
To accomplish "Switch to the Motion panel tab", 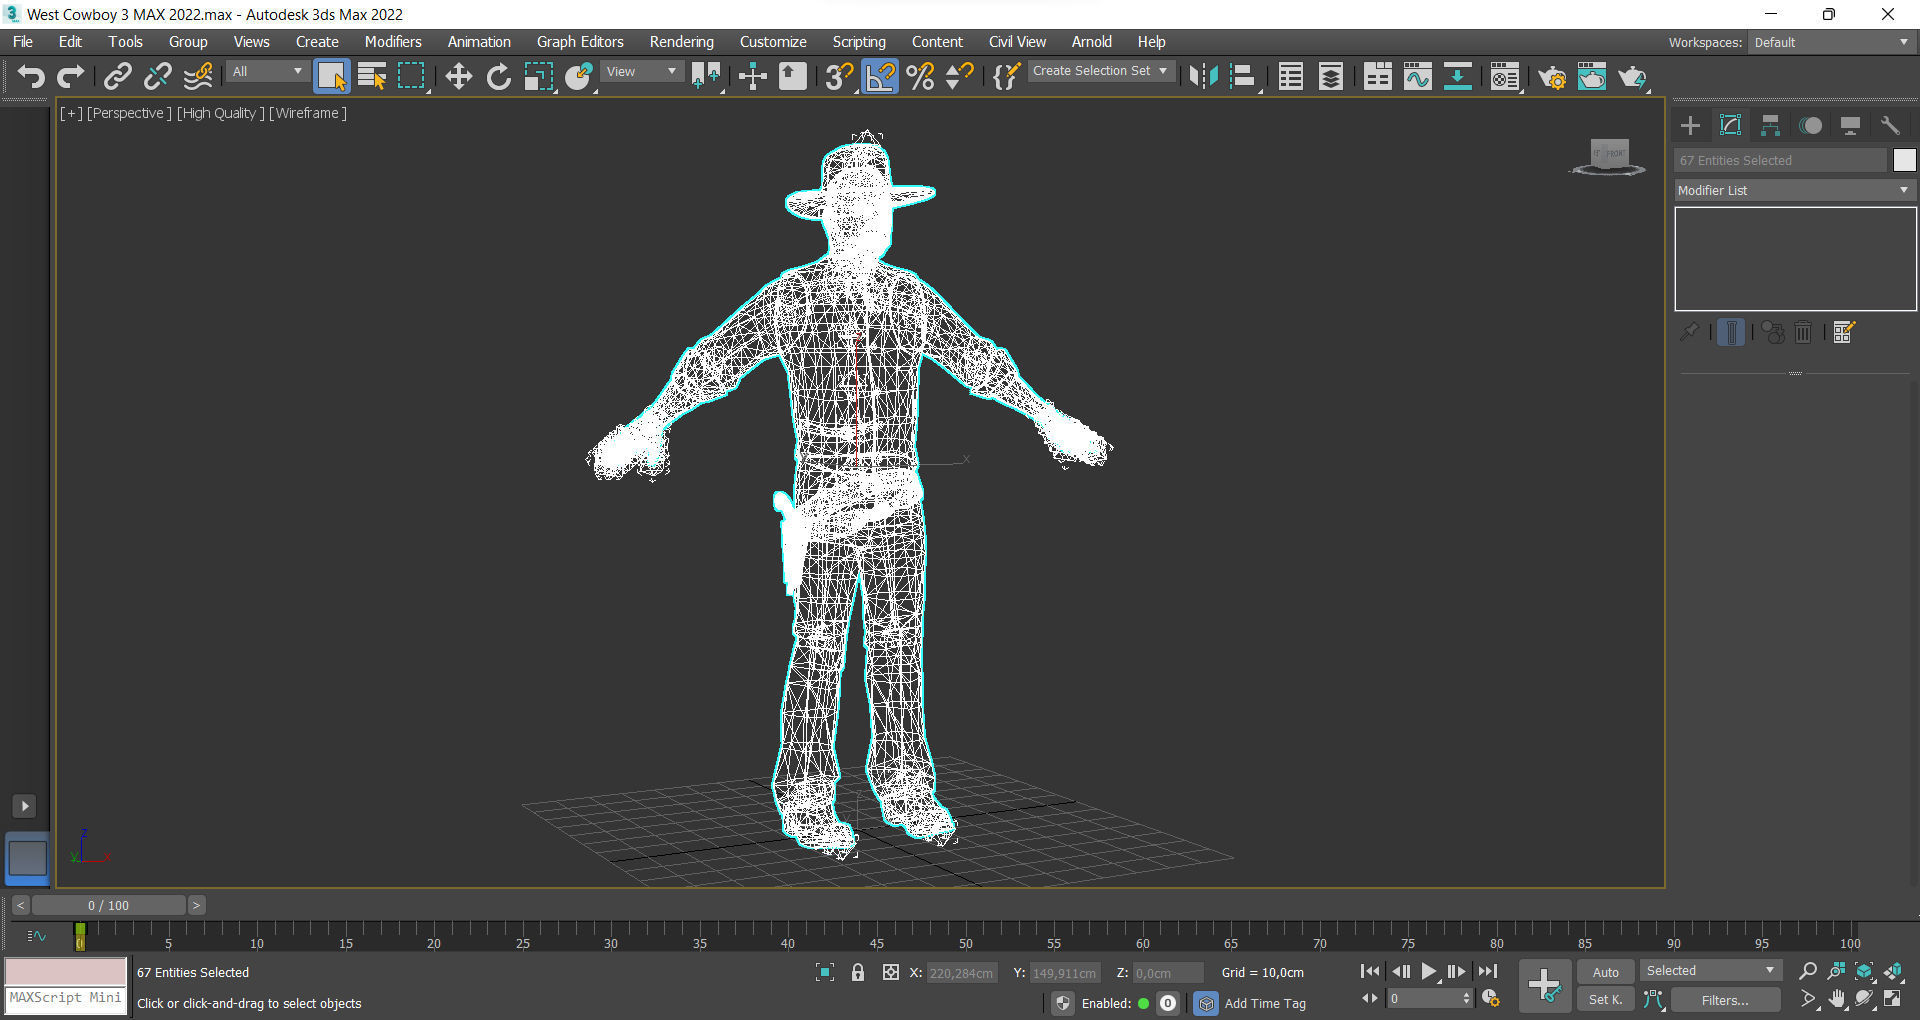I will coord(1810,125).
